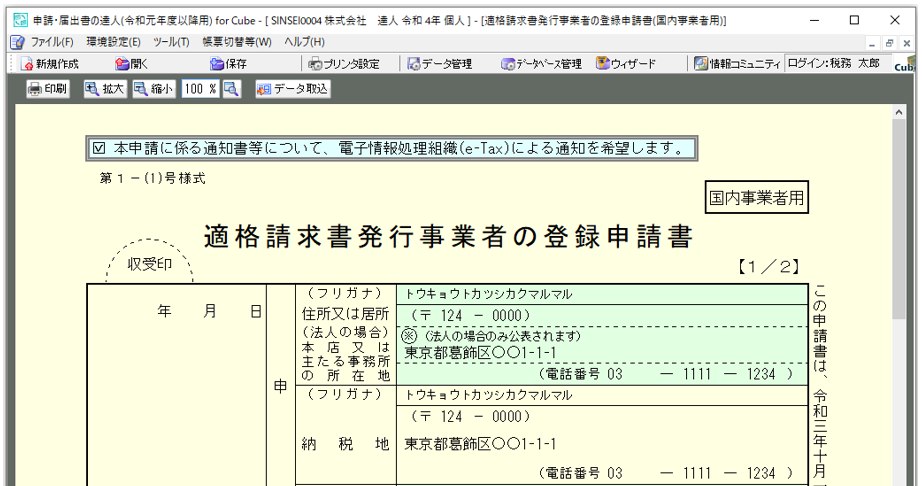Minimize the inner document window
This screenshot has width=922, height=486.
point(872,43)
